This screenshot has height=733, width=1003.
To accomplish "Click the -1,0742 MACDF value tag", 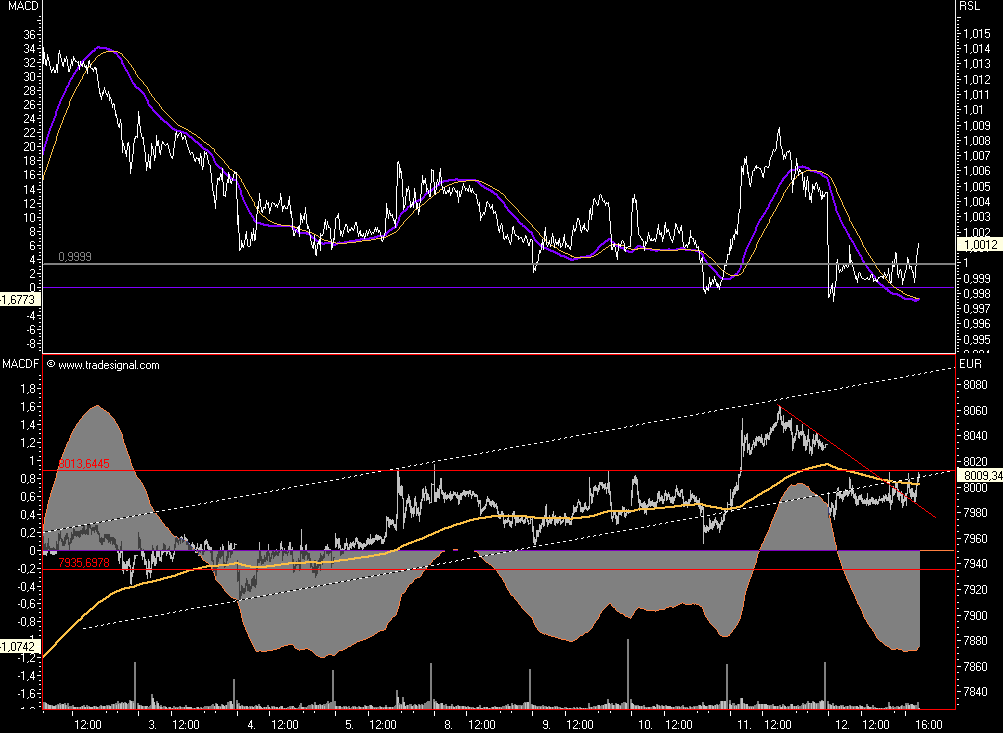I will [x=20, y=647].
